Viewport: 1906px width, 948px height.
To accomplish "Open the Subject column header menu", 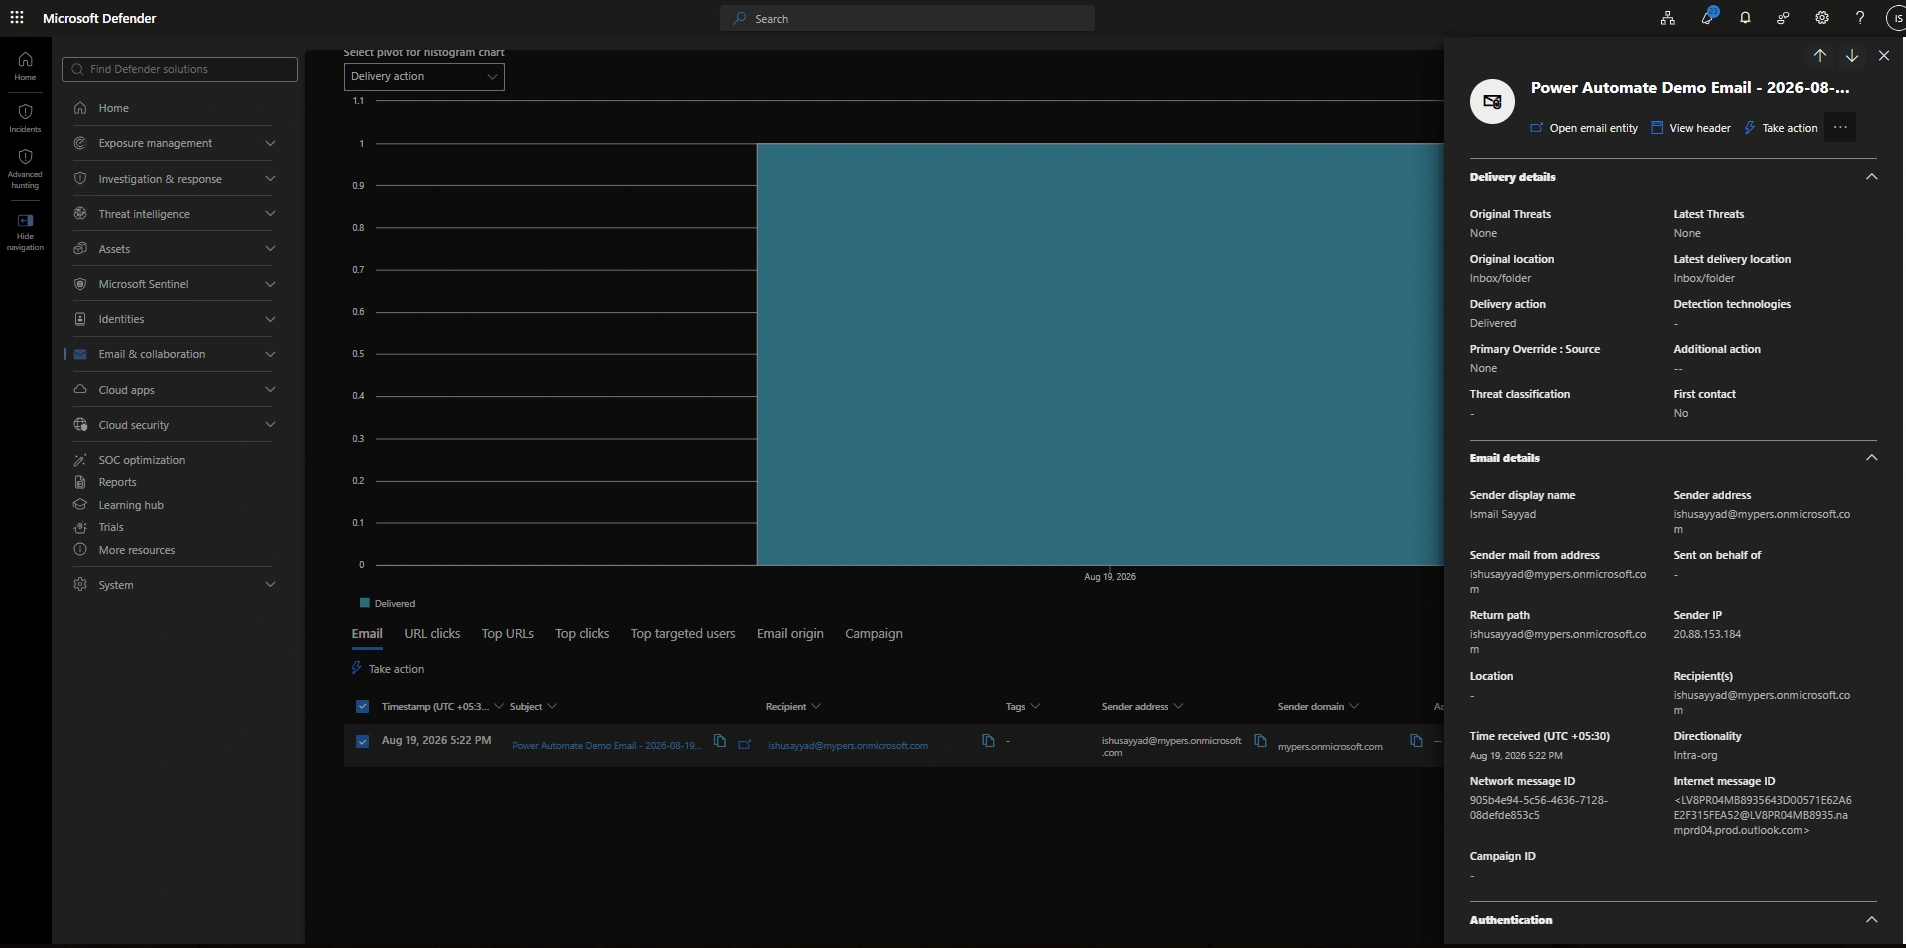I will [533, 707].
